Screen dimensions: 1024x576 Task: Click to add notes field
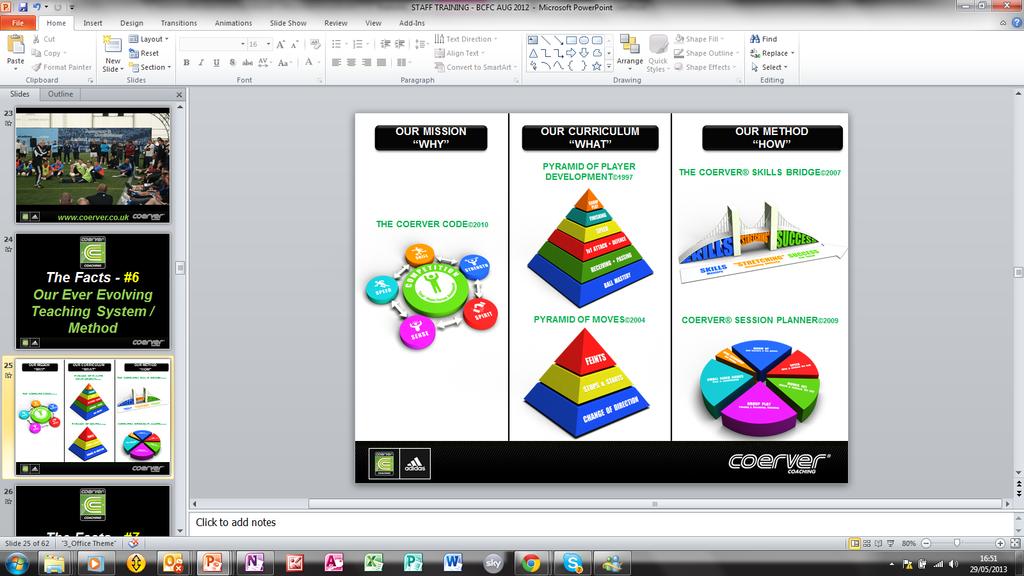601,522
